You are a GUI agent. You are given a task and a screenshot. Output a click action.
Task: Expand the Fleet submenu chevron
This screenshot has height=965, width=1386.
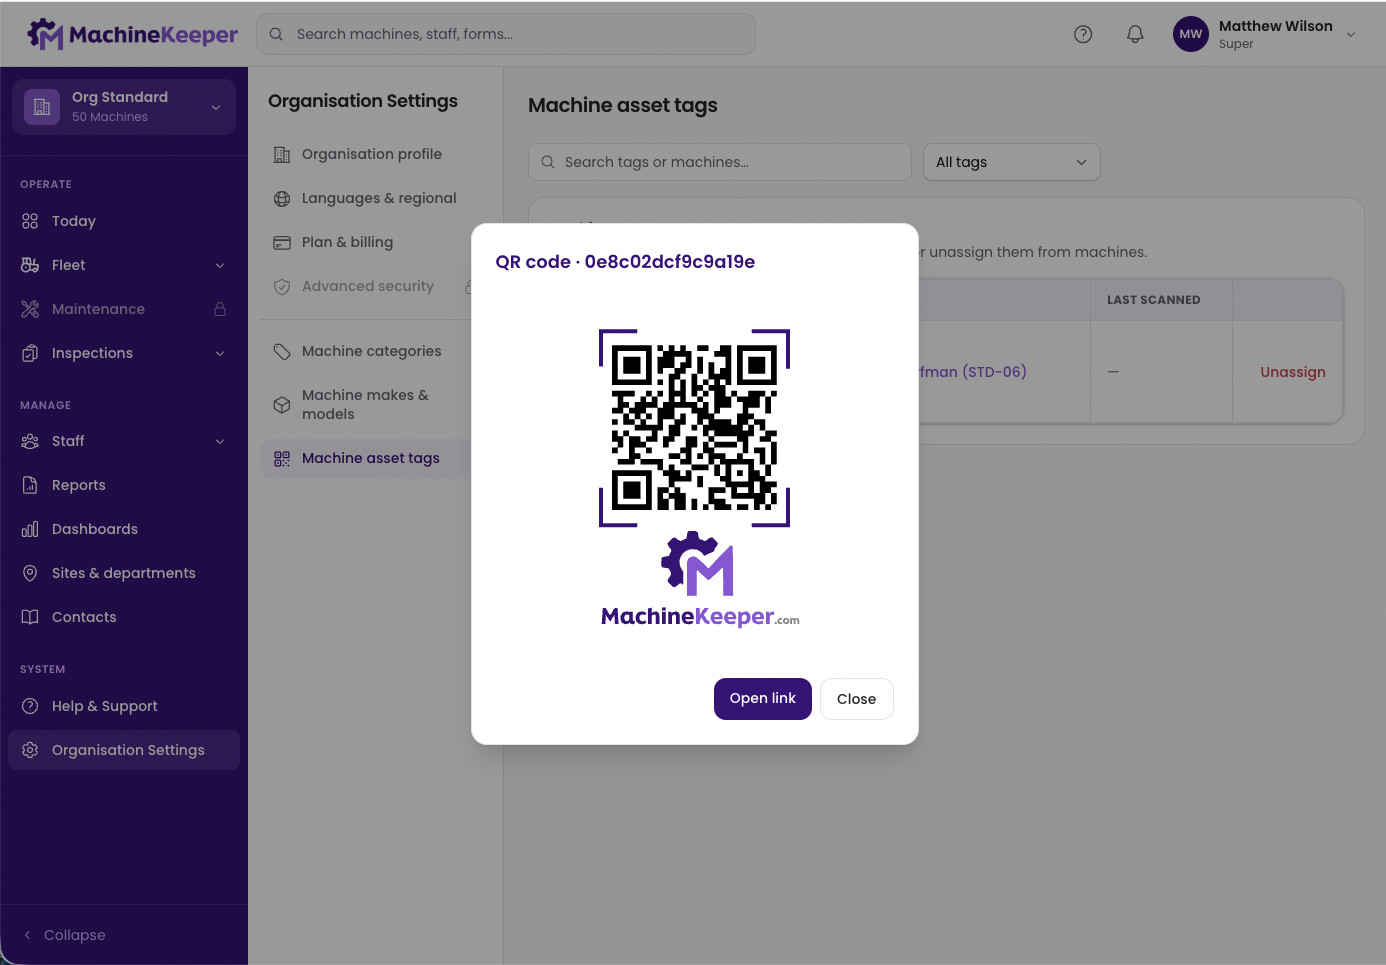coord(220,265)
